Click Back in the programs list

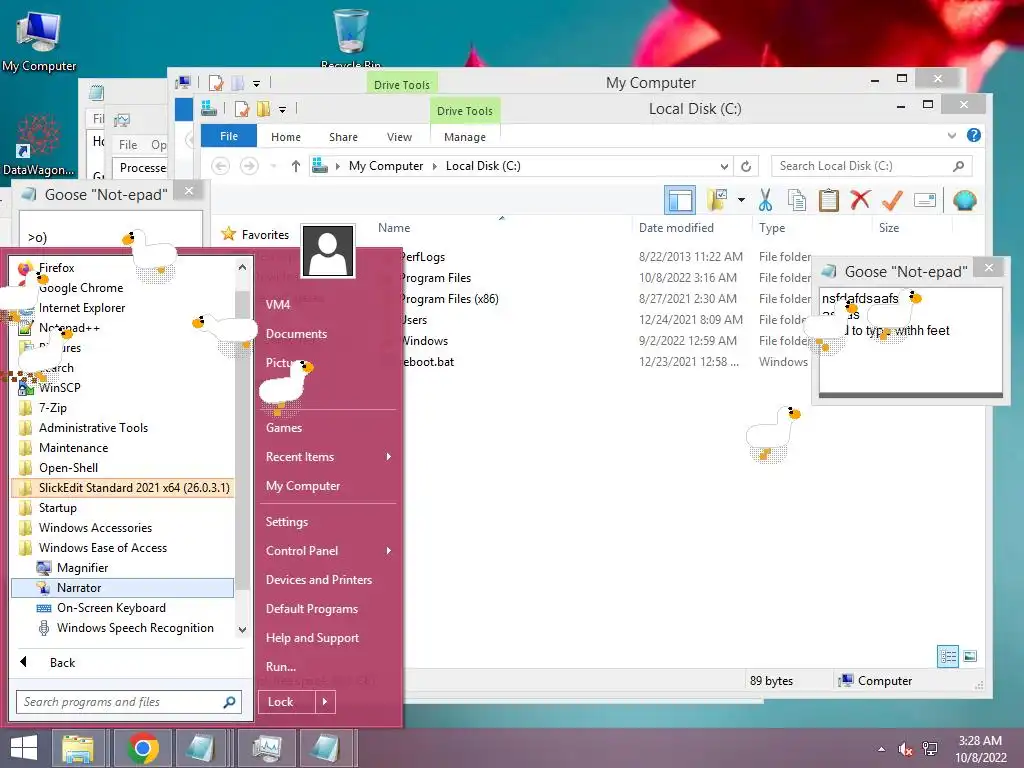(62, 663)
